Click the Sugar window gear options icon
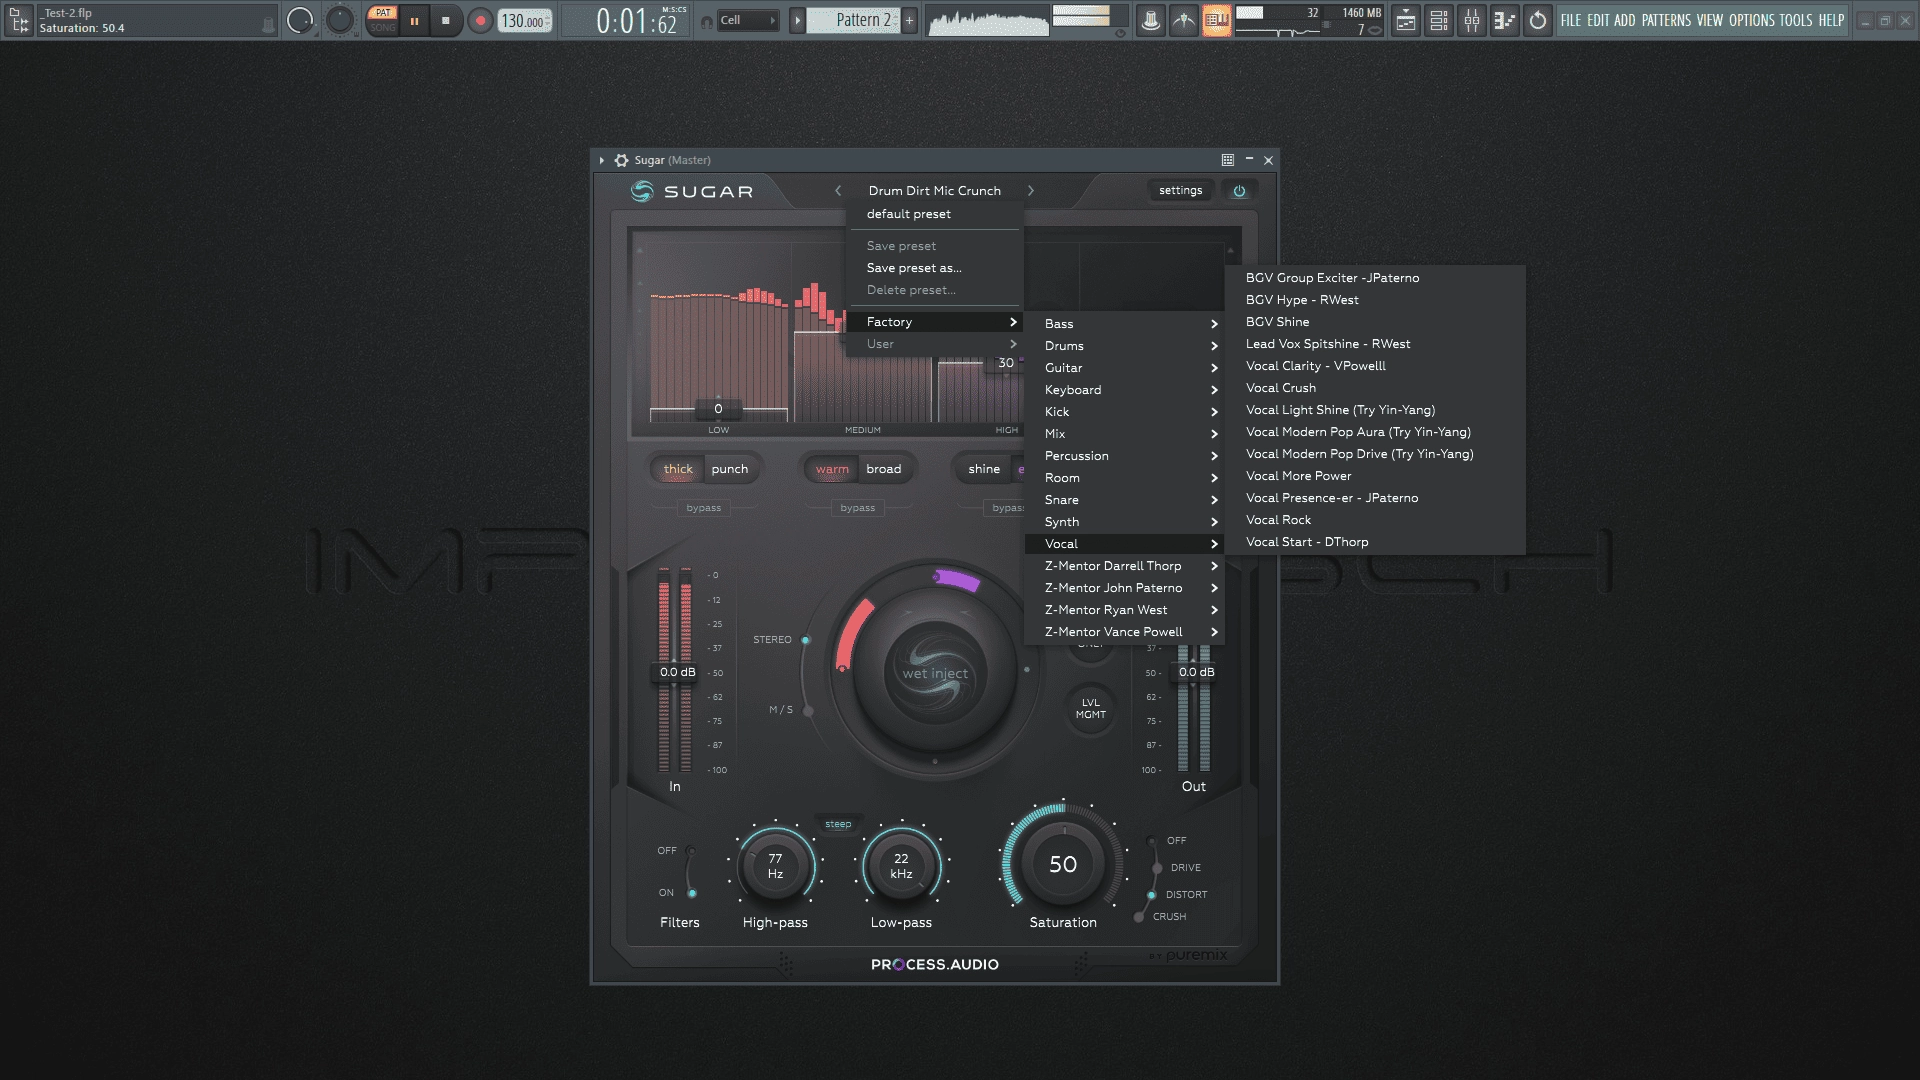The image size is (1920, 1080). coord(621,160)
